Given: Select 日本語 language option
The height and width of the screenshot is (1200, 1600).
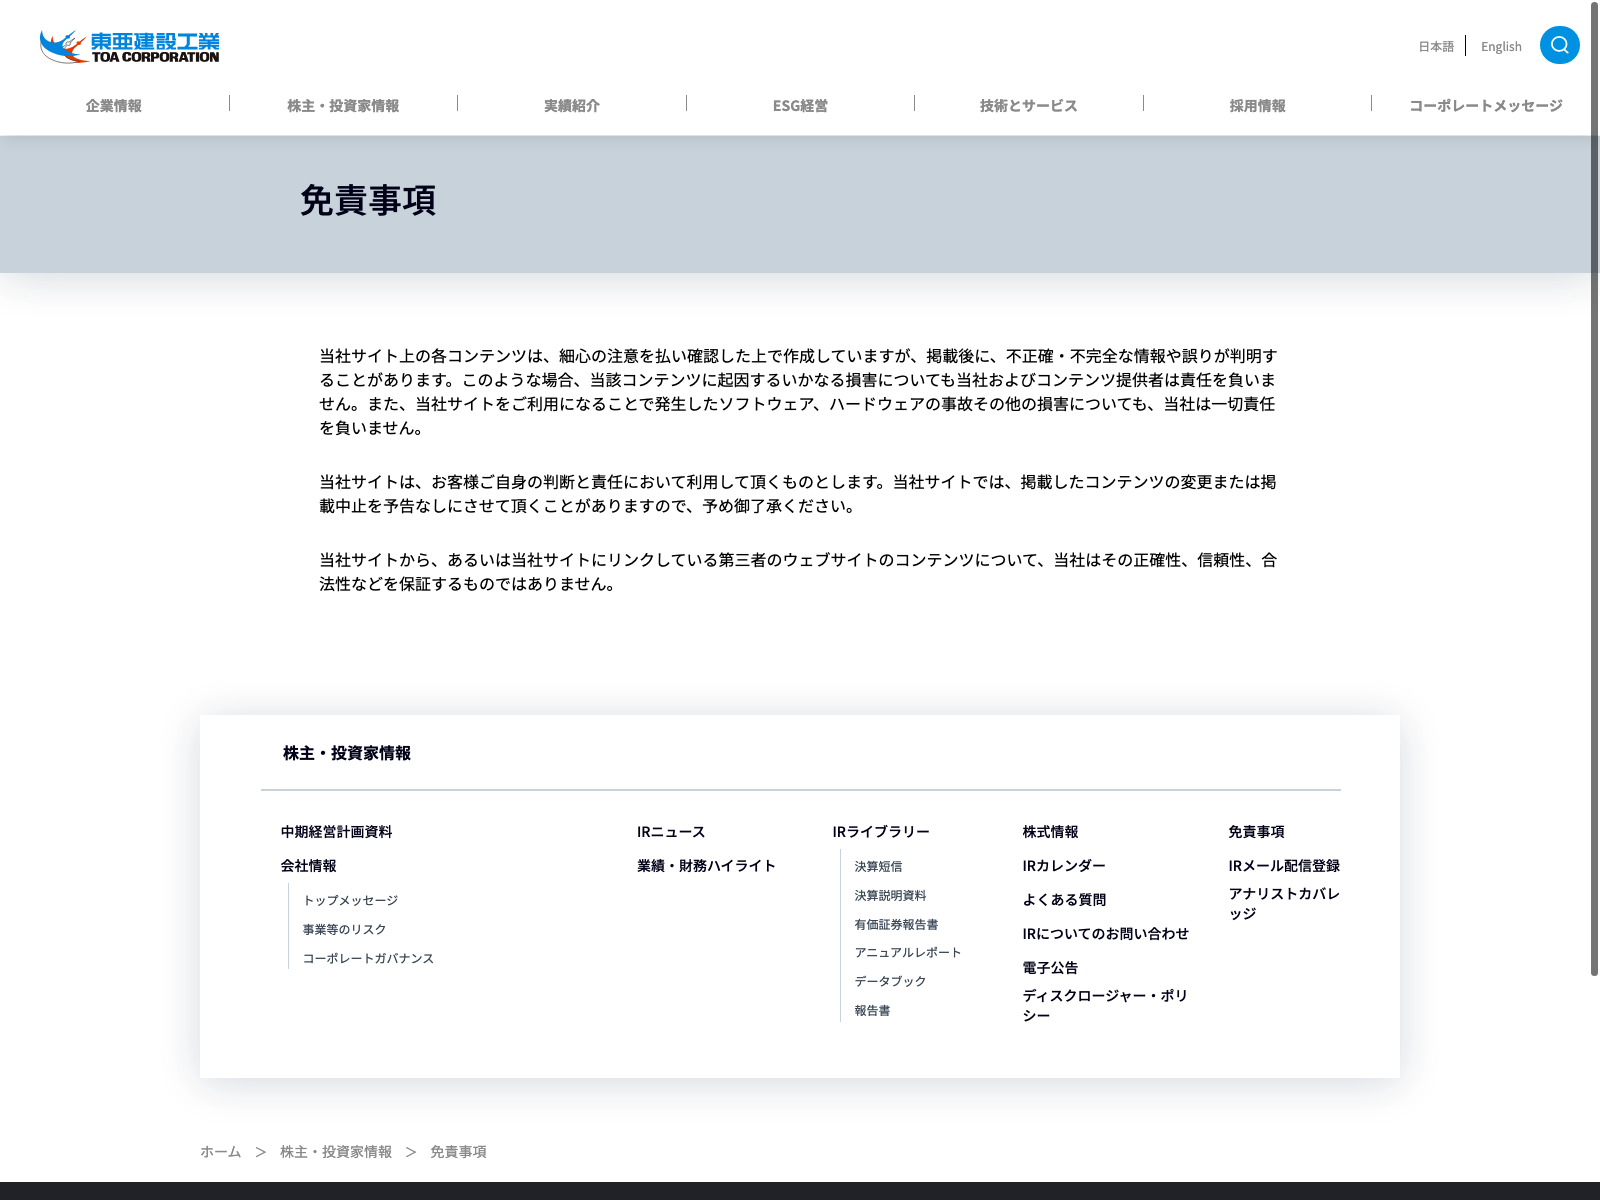Looking at the screenshot, I should coord(1436,46).
